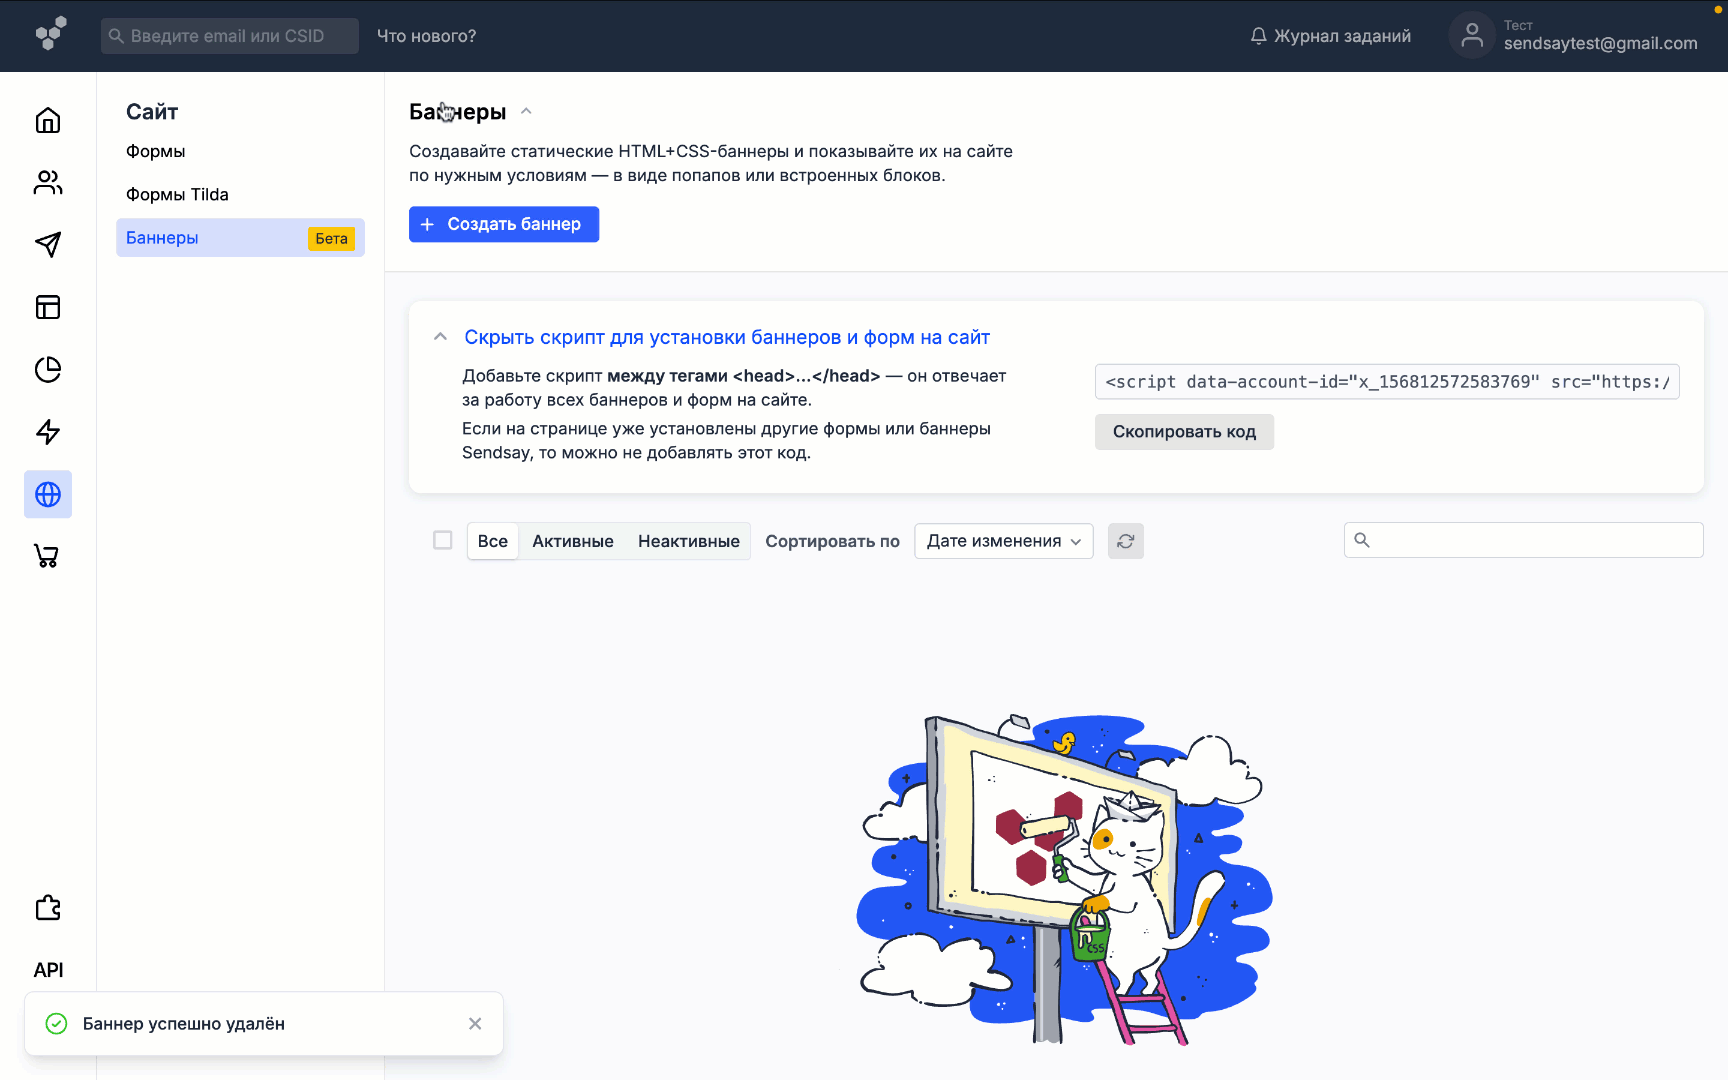Collapse the Баннеры heading chevron
Image resolution: width=1728 pixels, height=1080 pixels.
point(526,112)
